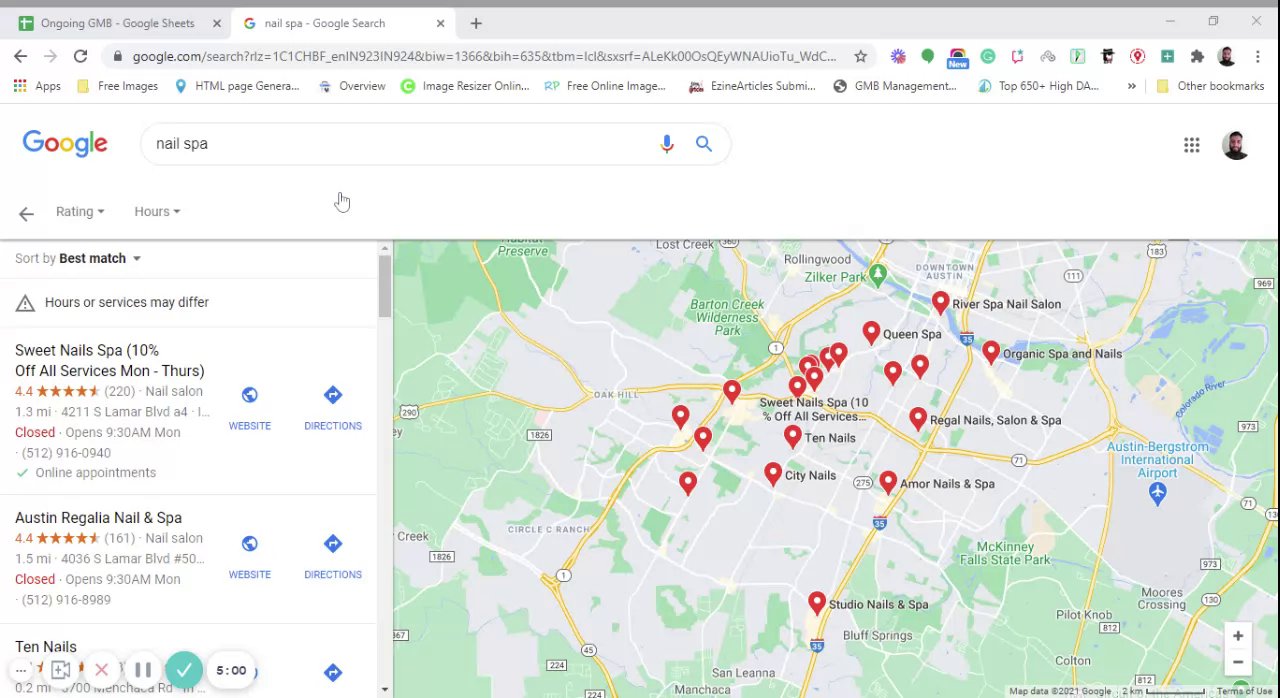Click the recorder 5:00 timer

231,670
